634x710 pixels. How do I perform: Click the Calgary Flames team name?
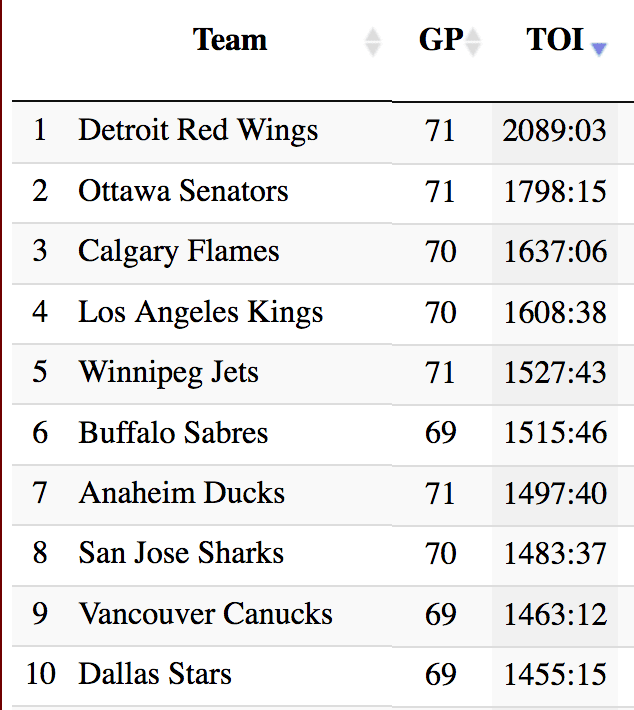tap(179, 251)
